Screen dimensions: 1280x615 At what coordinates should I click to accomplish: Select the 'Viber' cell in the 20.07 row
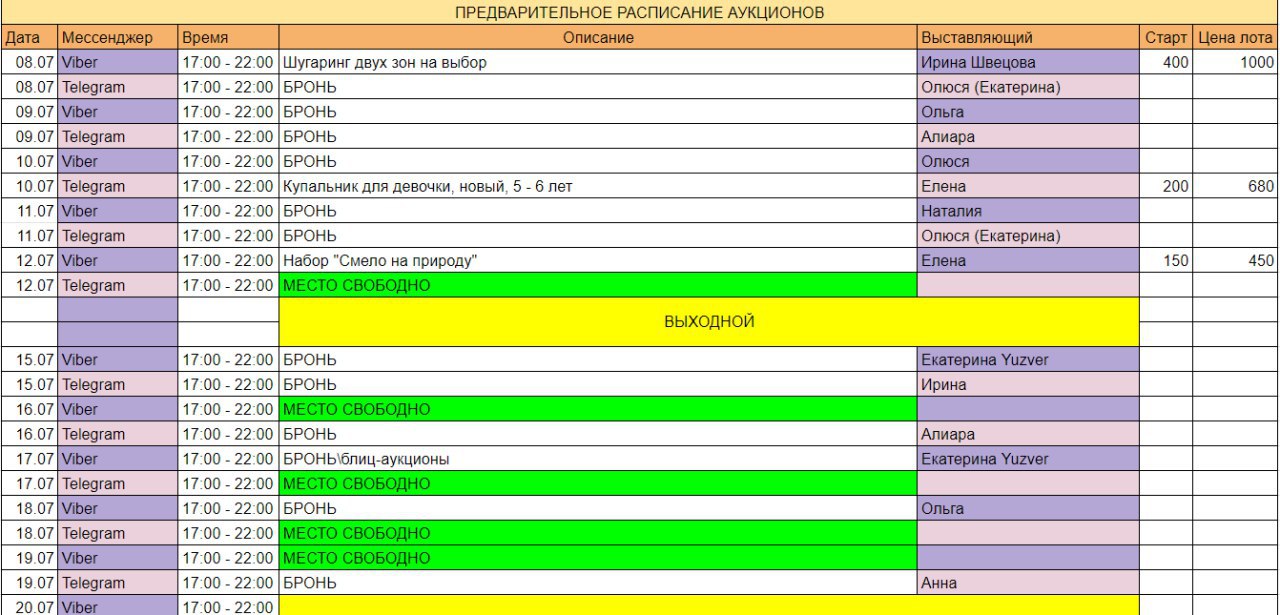[x=118, y=606]
